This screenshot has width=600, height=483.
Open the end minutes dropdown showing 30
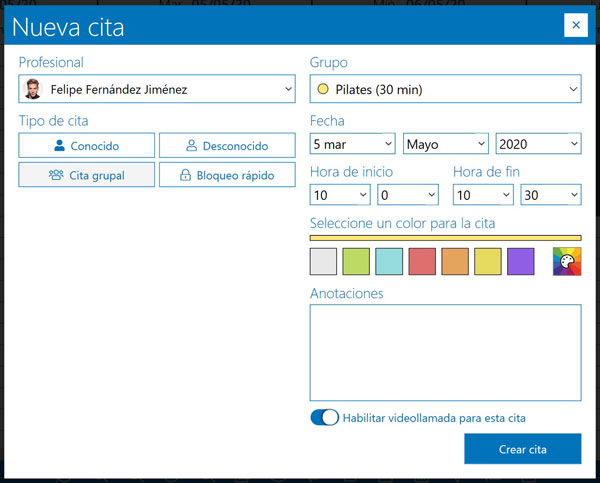coord(551,194)
